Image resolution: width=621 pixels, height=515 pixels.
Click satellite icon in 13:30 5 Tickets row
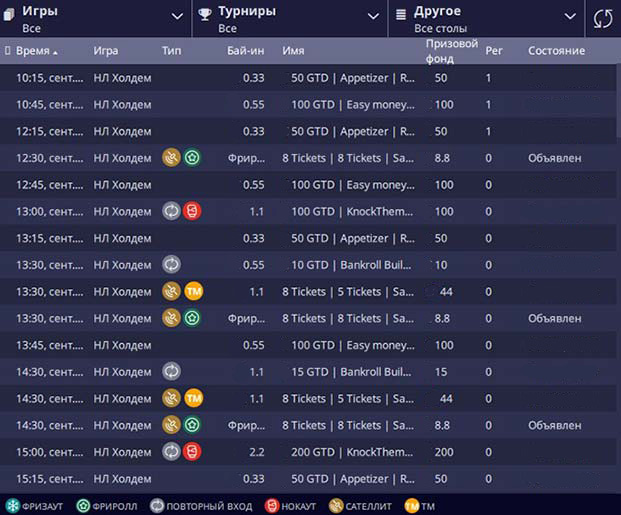[171, 292]
